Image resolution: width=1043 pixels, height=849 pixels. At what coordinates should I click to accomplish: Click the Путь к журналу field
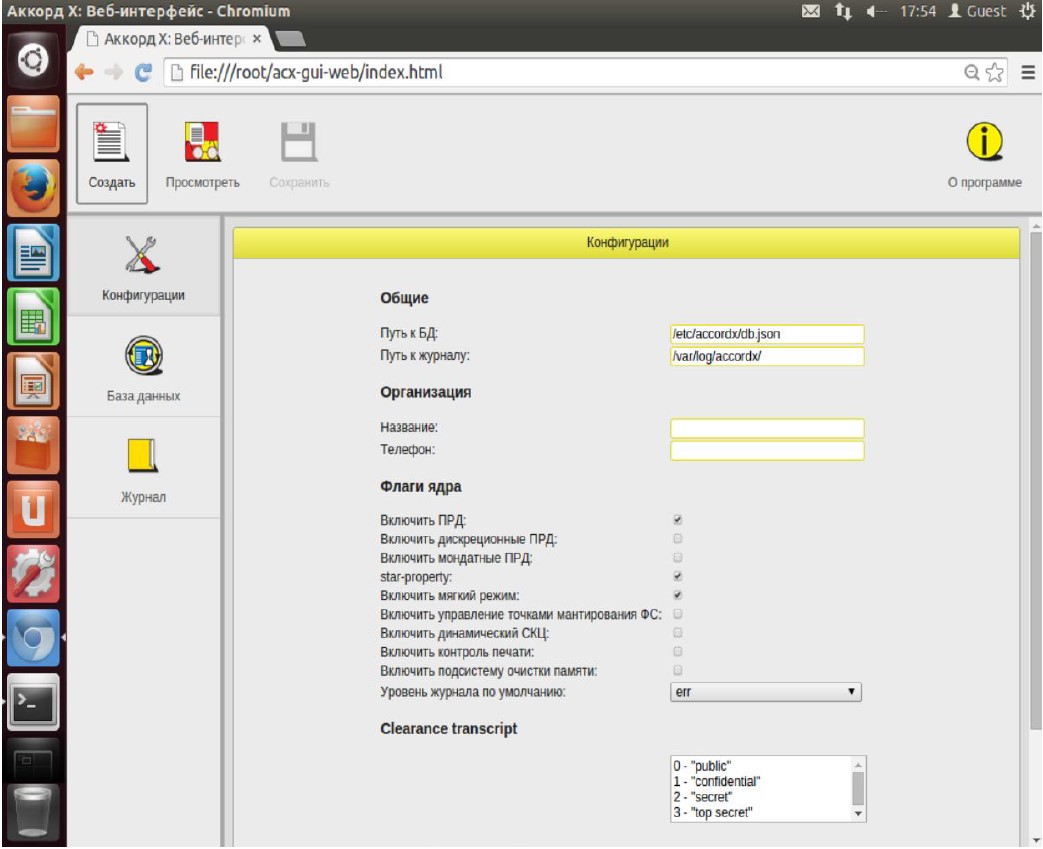tap(767, 356)
